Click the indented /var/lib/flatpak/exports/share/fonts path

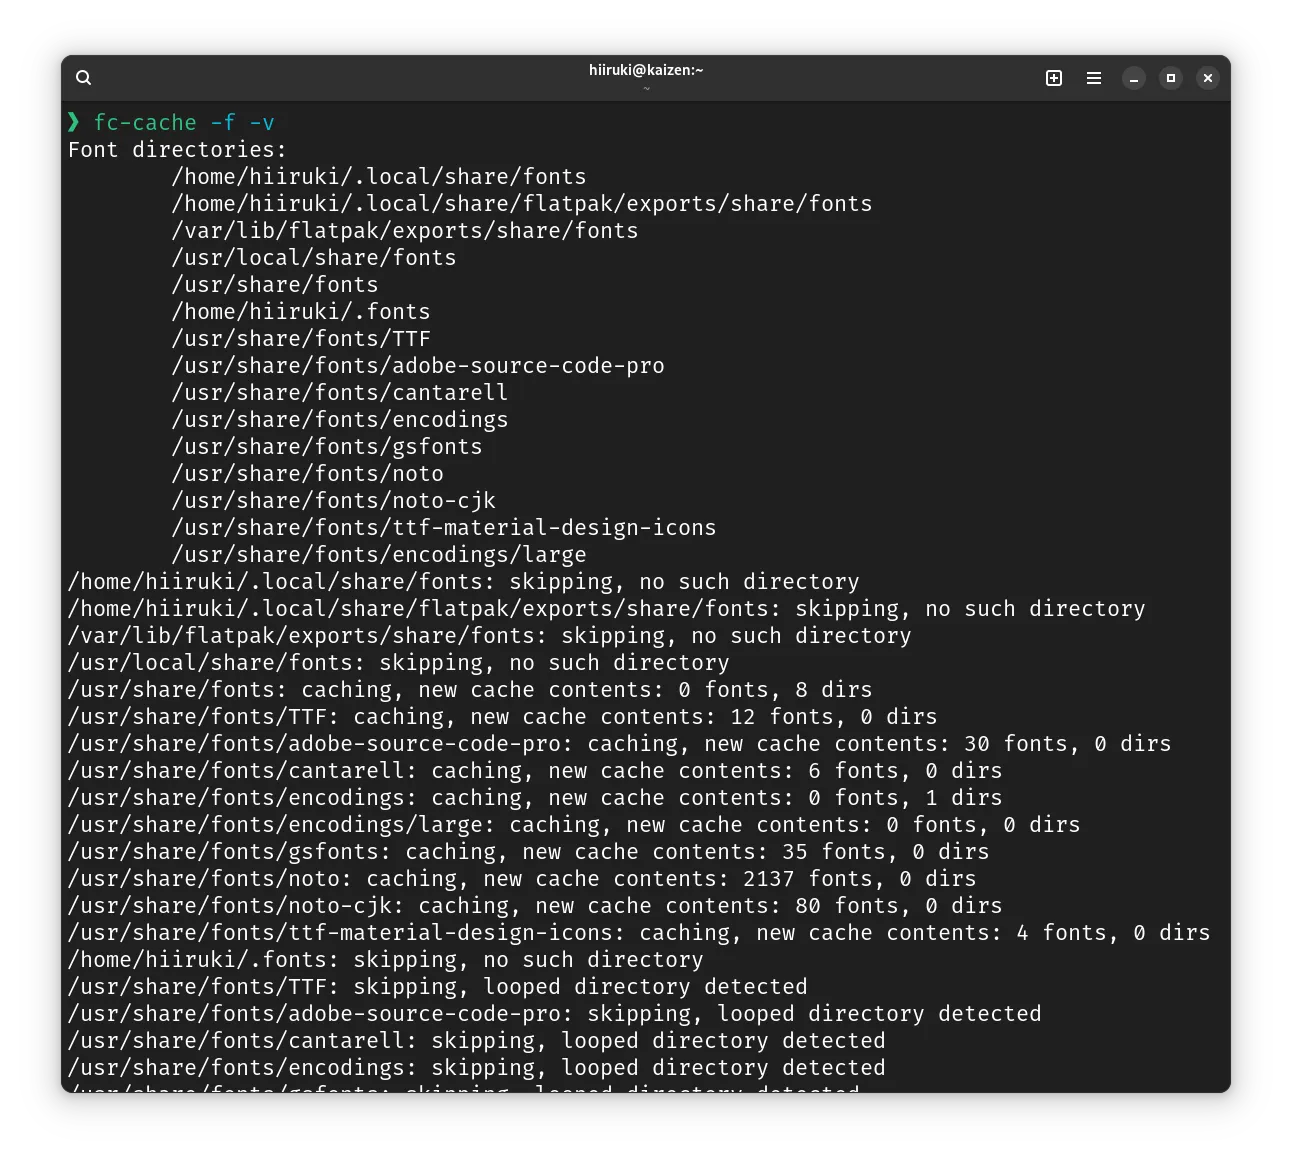pyautogui.click(x=405, y=231)
